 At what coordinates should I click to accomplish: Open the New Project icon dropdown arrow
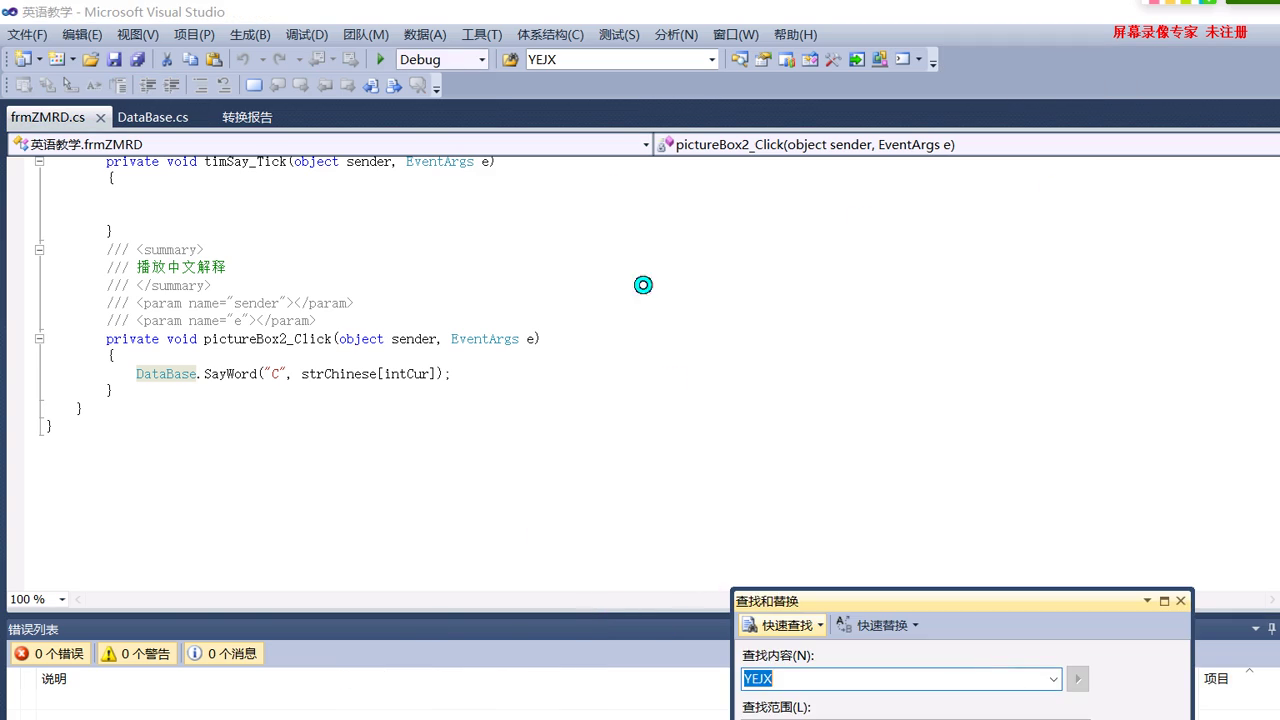pyautogui.click(x=39, y=59)
